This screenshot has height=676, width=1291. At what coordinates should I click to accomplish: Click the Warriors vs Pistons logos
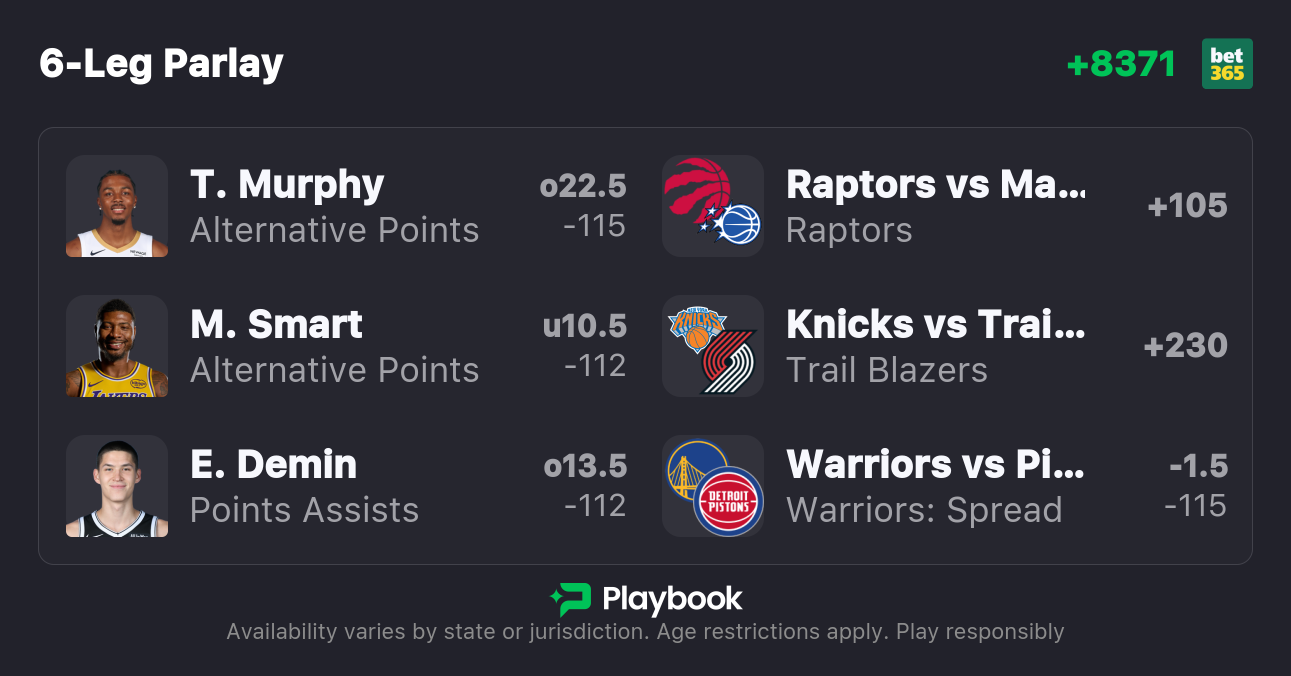[713, 486]
